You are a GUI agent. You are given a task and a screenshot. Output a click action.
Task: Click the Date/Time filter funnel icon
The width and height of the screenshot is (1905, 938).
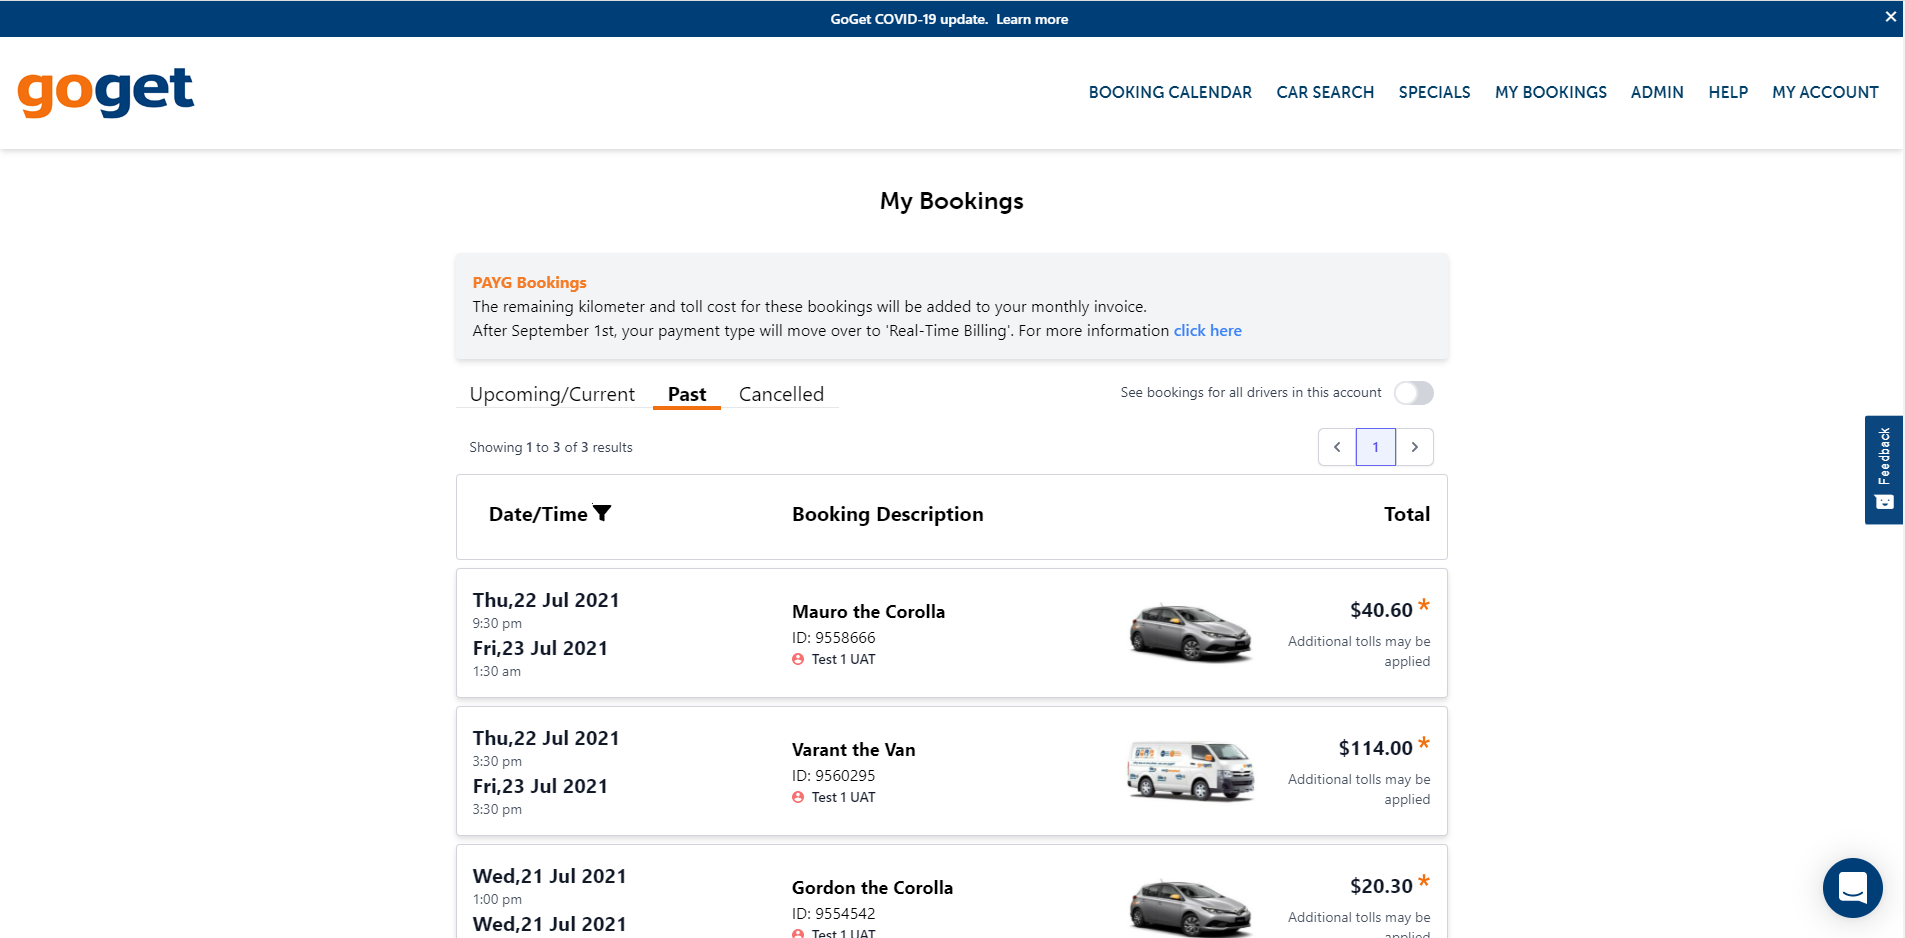(x=602, y=512)
